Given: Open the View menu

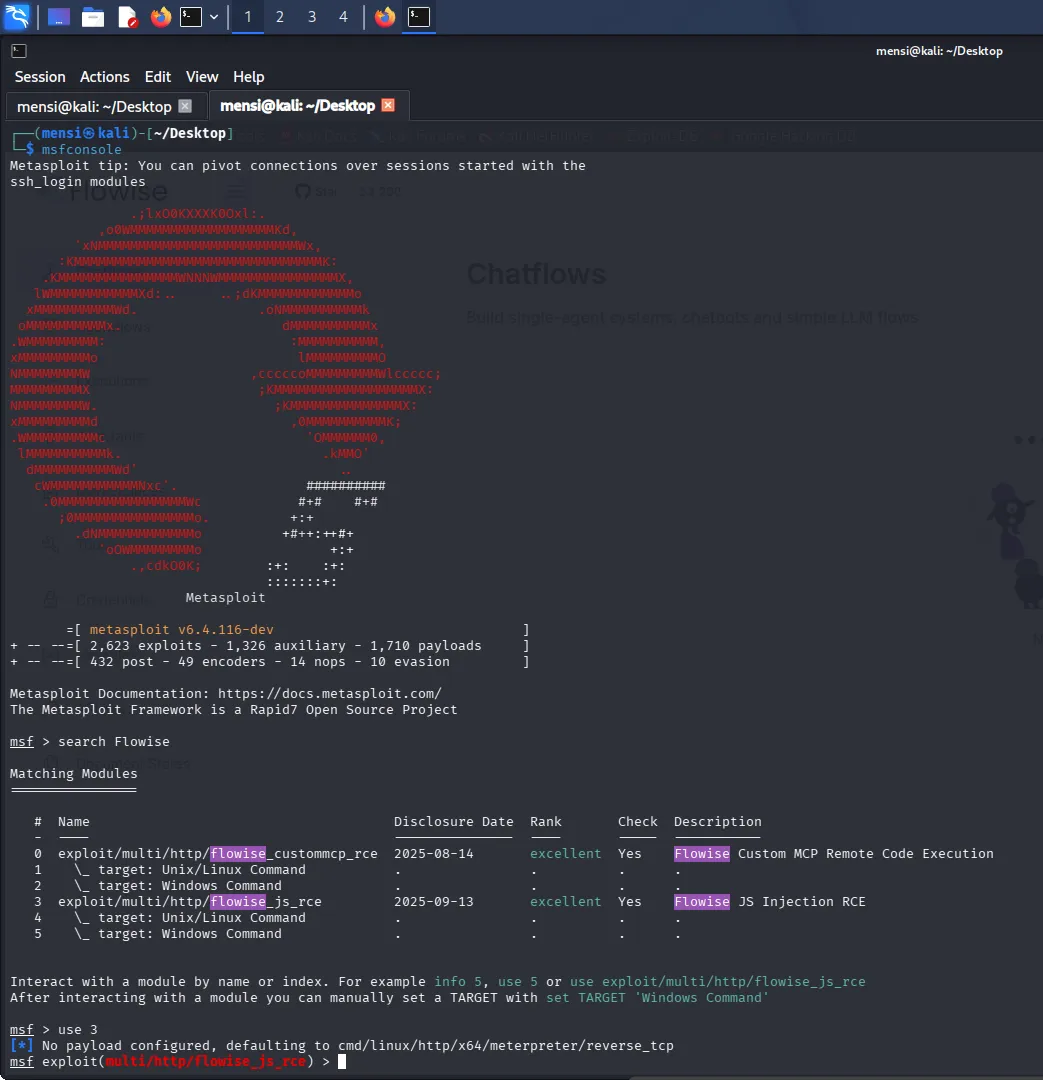Looking at the screenshot, I should point(202,76).
